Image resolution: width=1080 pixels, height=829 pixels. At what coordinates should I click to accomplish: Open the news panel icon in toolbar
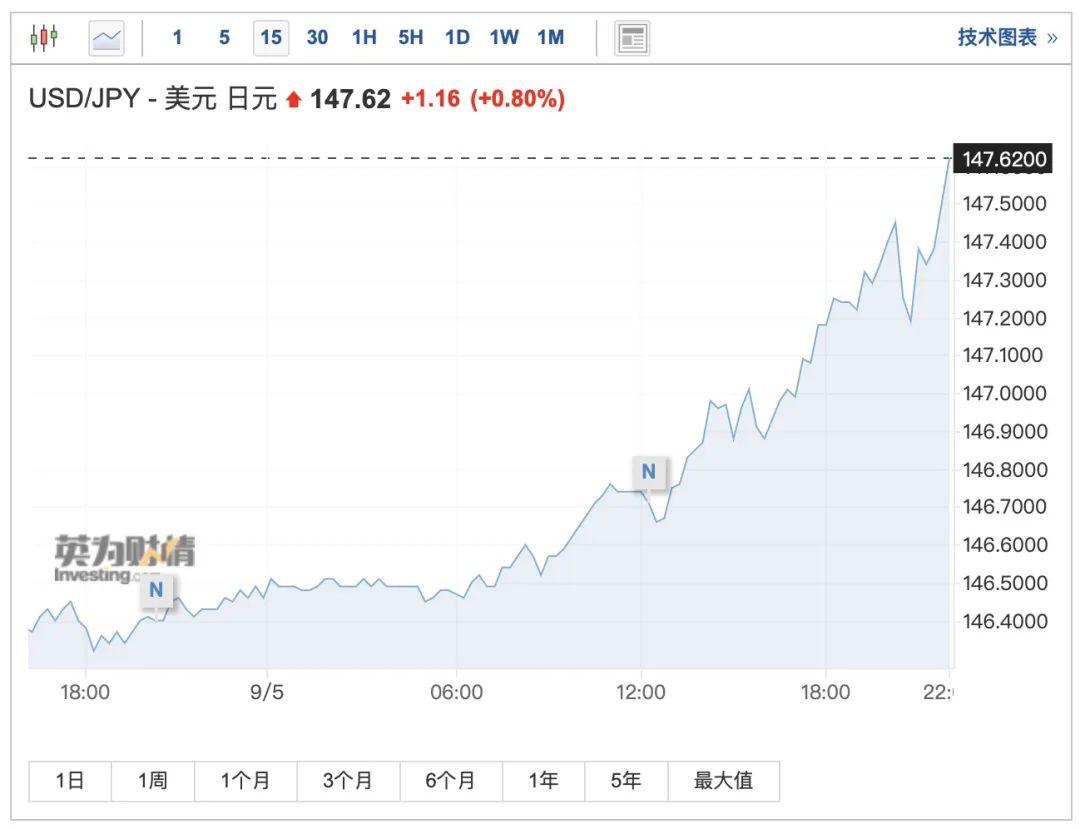click(x=632, y=39)
